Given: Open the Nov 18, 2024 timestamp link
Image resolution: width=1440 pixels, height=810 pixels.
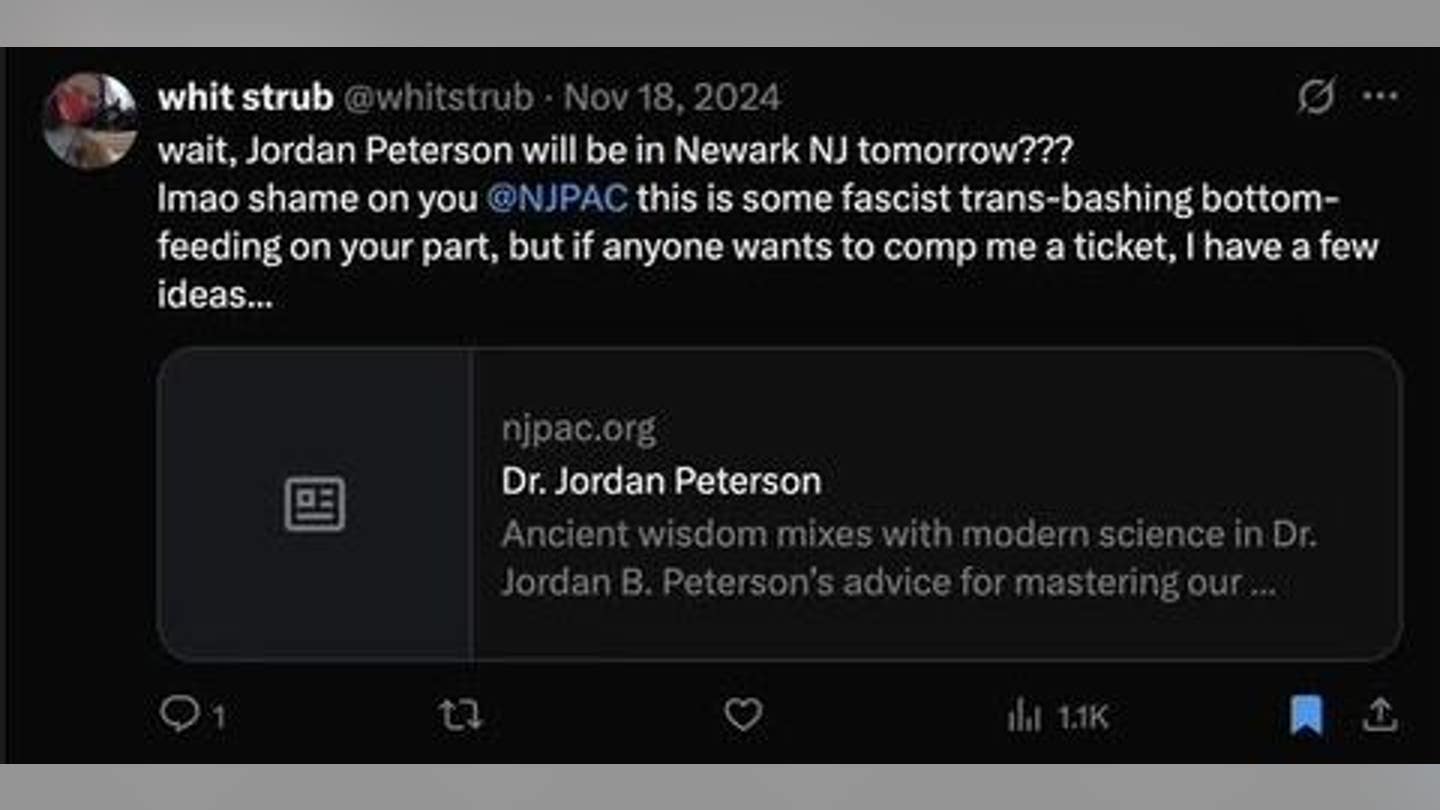Looking at the screenshot, I should tap(672, 98).
